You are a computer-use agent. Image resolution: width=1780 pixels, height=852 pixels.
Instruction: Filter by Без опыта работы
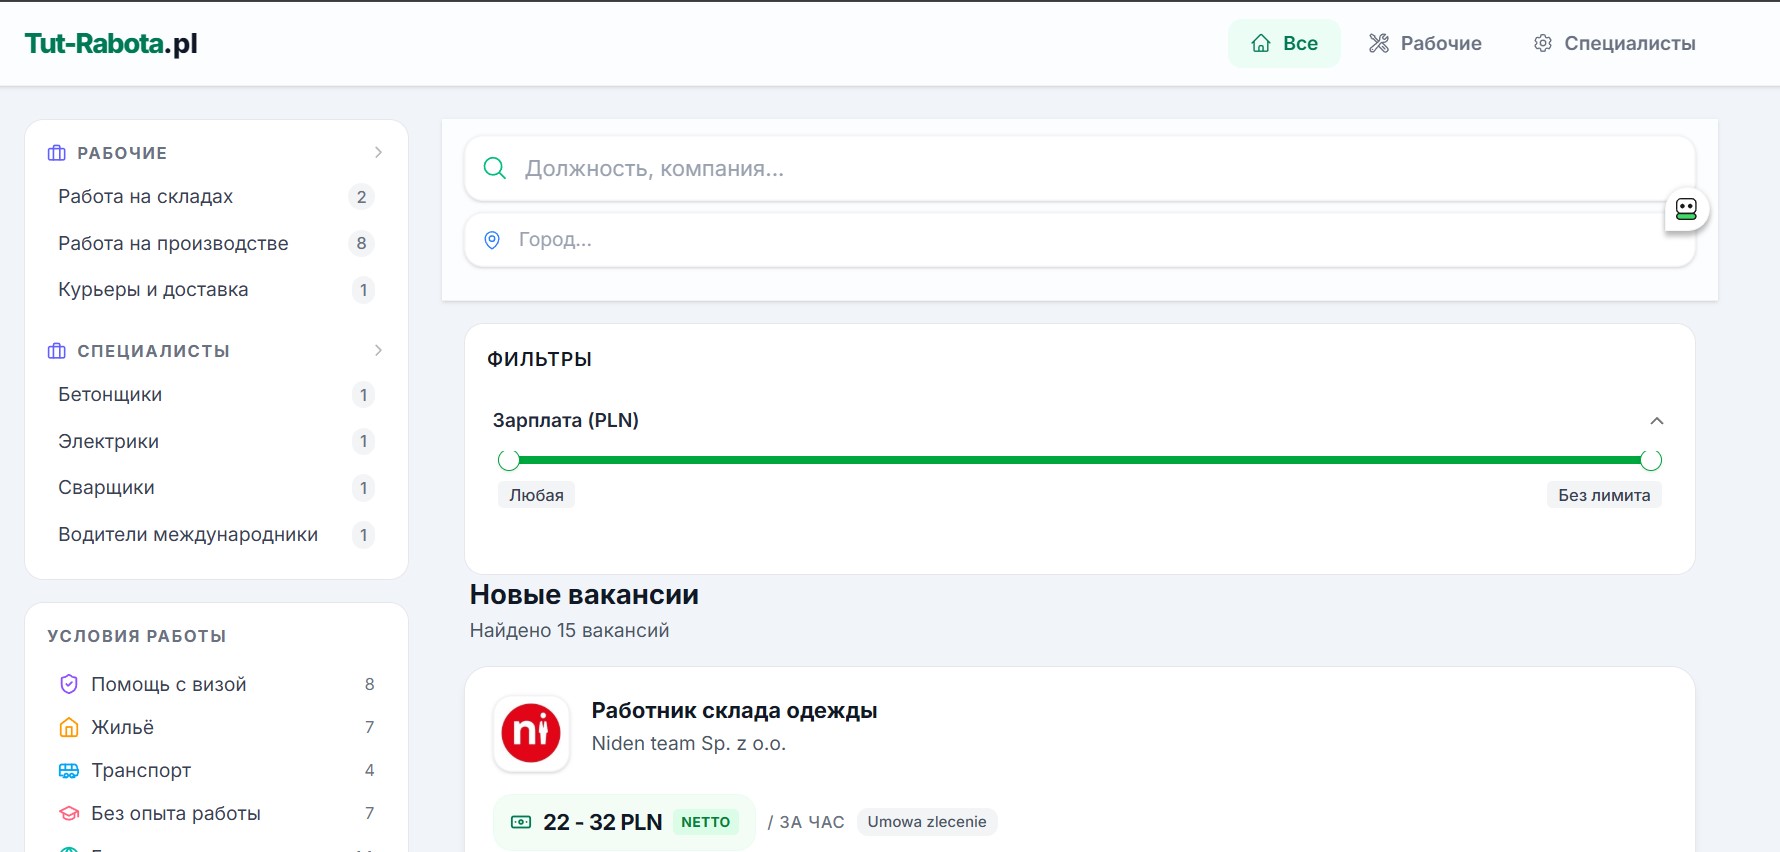(x=216, y=813)
